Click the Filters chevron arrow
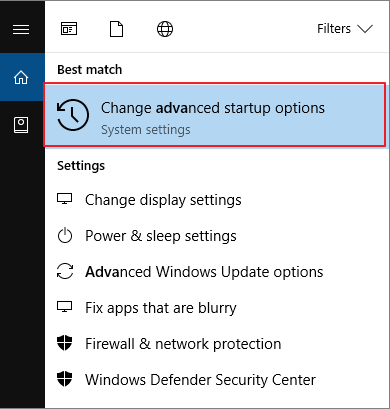 (365, 29)
